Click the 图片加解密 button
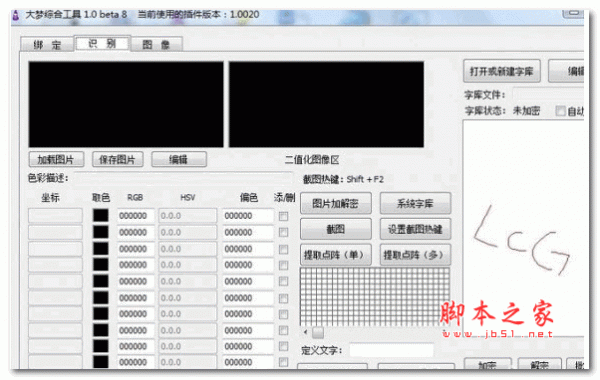The height and width of the screenshot is (380, 600). 336,203
